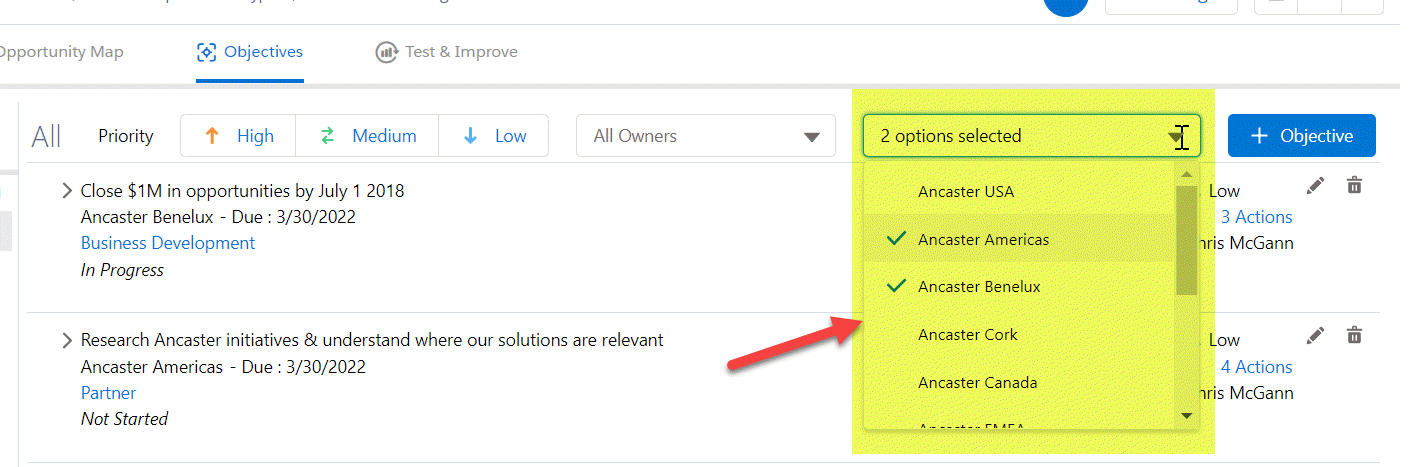Viewport: 1411px width, 467px height.
Task: Open the All Owners dropdown
Action: point(706,136)
